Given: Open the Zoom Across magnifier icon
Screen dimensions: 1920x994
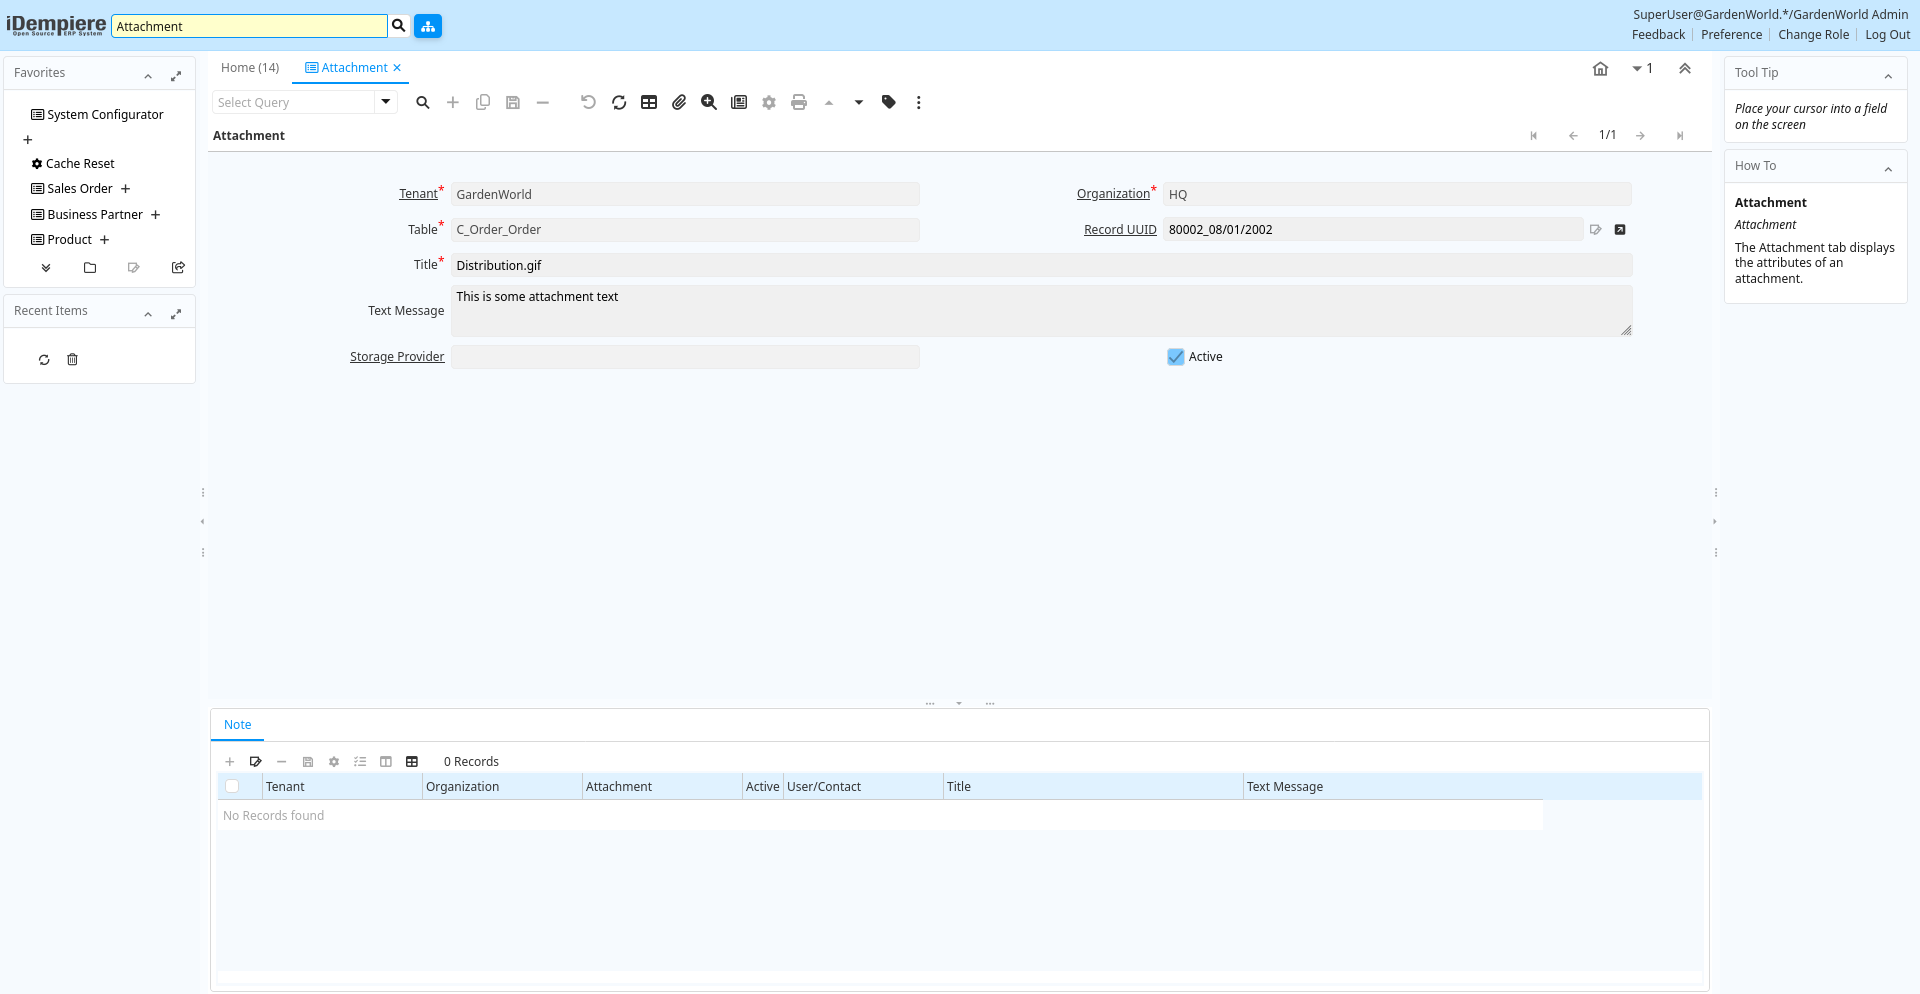Looking at the screenshot, I should click(709, 102).
